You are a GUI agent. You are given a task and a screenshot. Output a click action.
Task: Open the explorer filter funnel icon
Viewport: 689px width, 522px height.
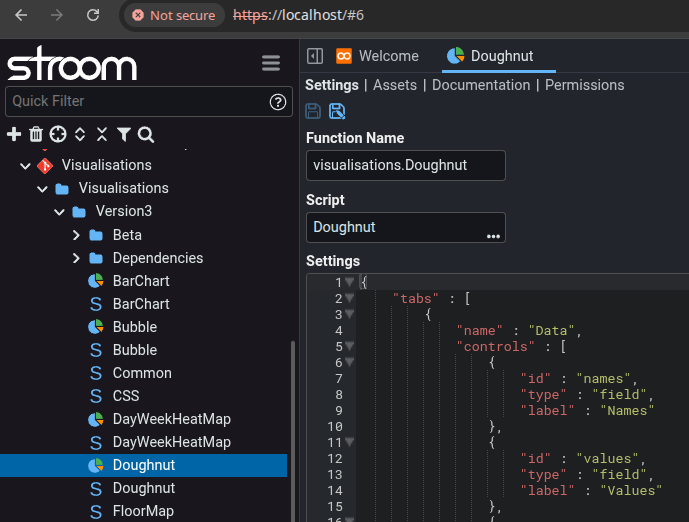pyautogui.click(x=124, y=134)
